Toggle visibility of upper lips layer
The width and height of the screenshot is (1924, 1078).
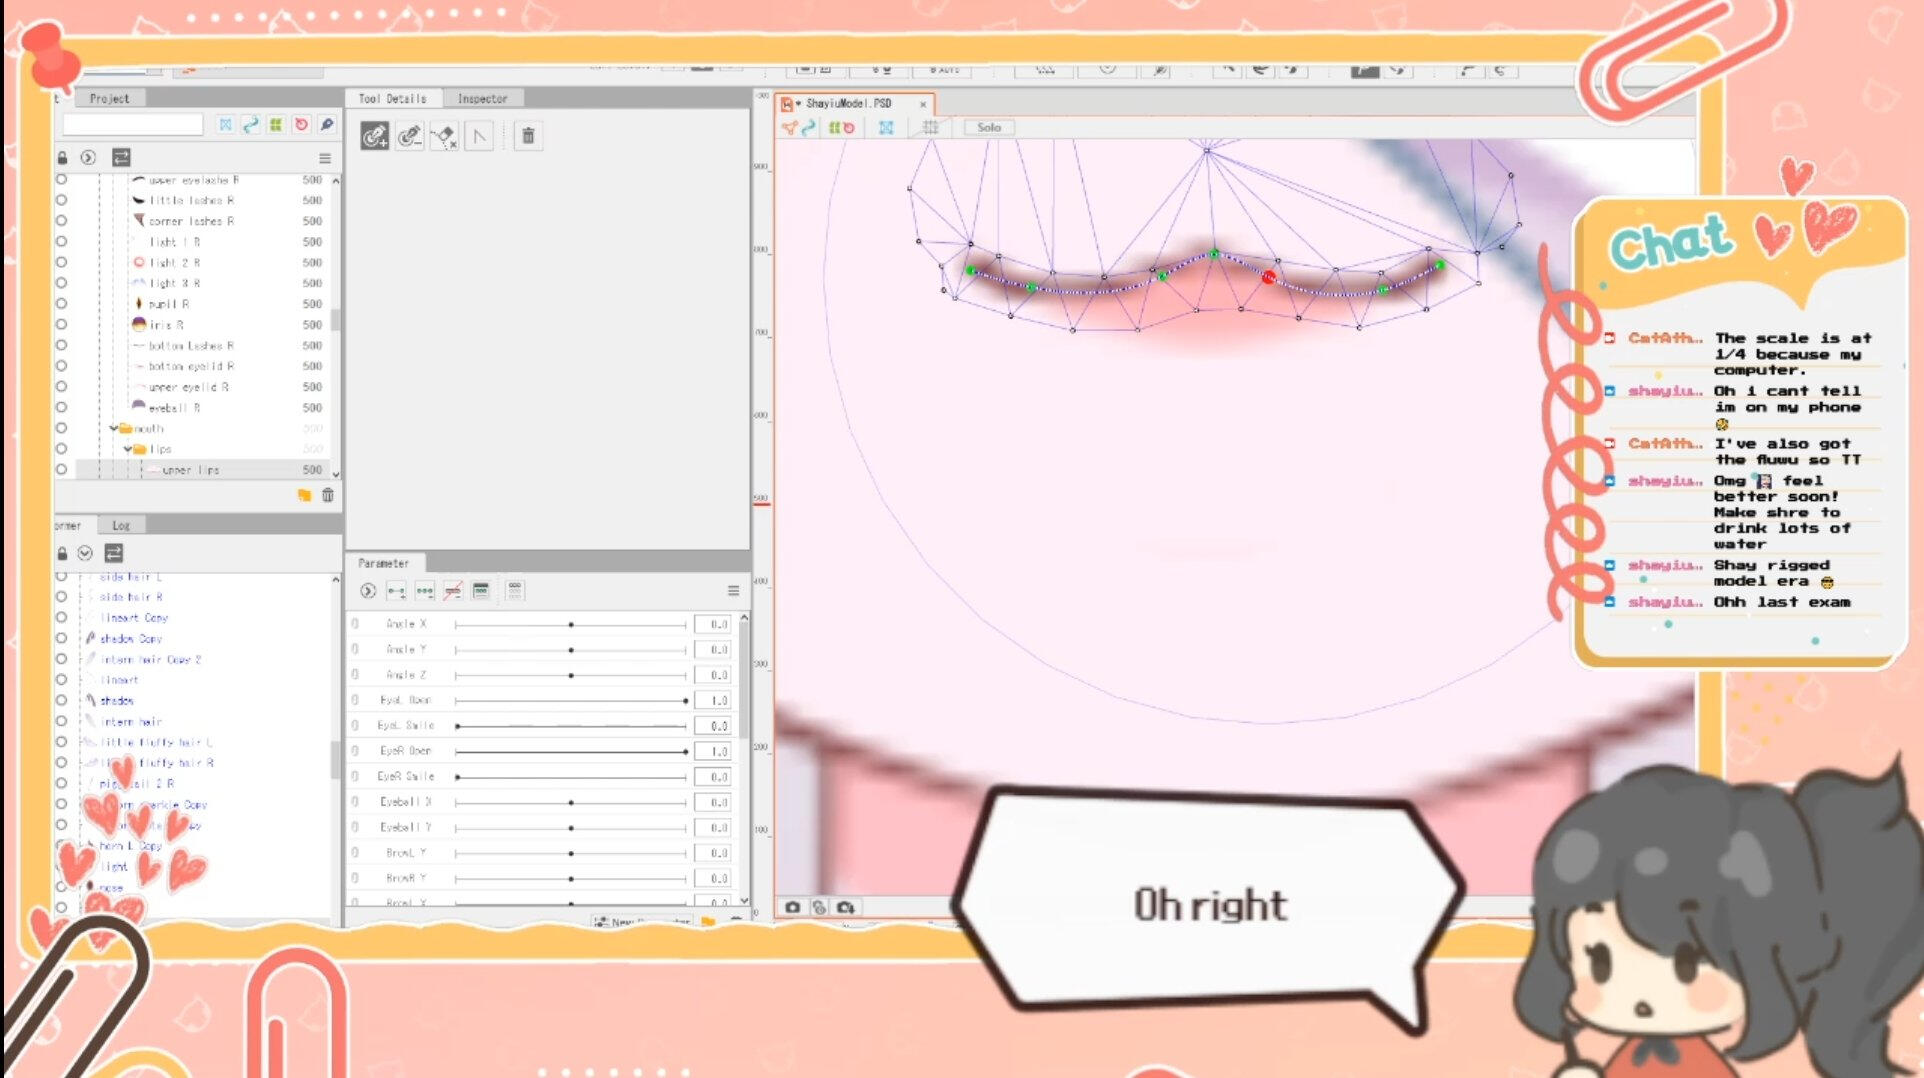[62, 469]
